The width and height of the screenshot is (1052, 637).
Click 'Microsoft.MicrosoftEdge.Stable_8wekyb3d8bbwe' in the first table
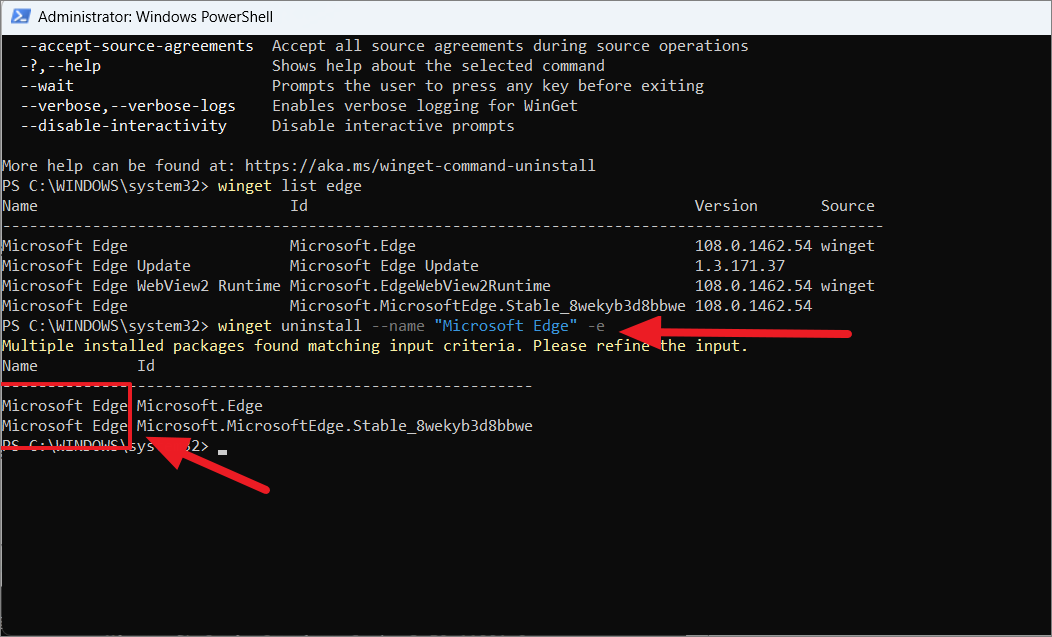(488, 306)
